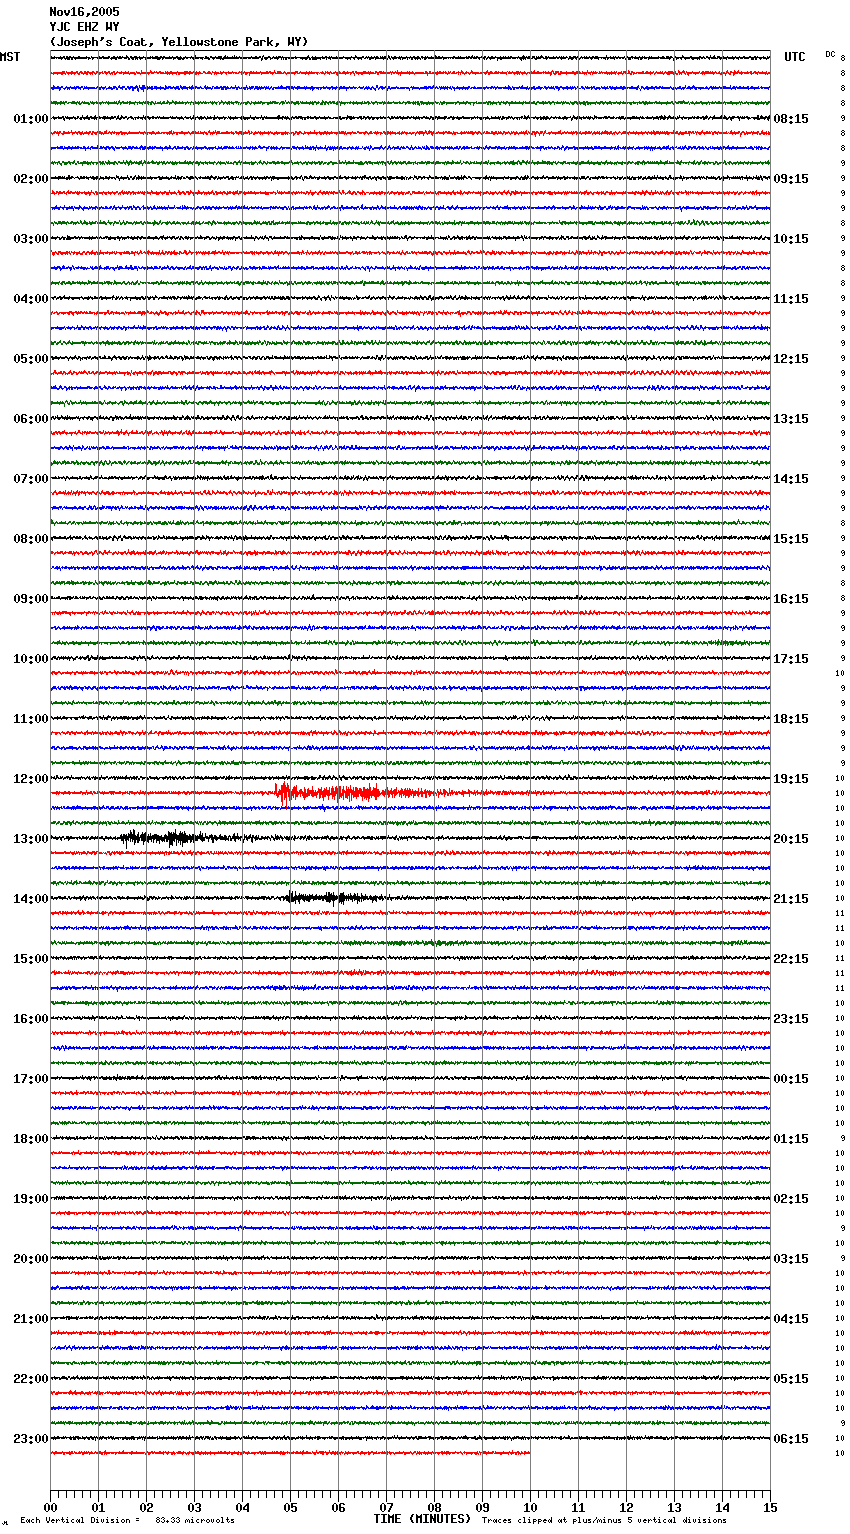
Task: Select the station code "YJC EHZ WY"
Action: pyautogui.click(x=84, y=27)
